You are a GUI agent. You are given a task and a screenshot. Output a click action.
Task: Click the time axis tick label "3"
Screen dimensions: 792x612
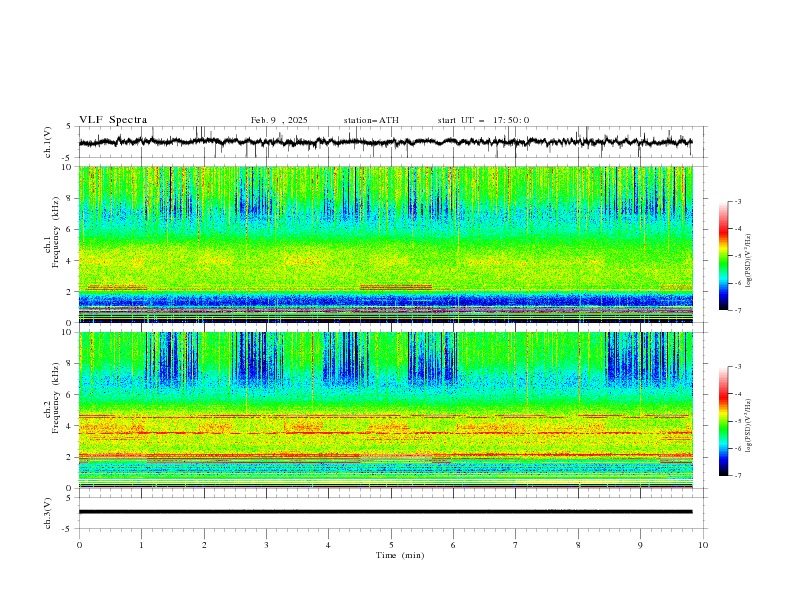coord(266,545)
